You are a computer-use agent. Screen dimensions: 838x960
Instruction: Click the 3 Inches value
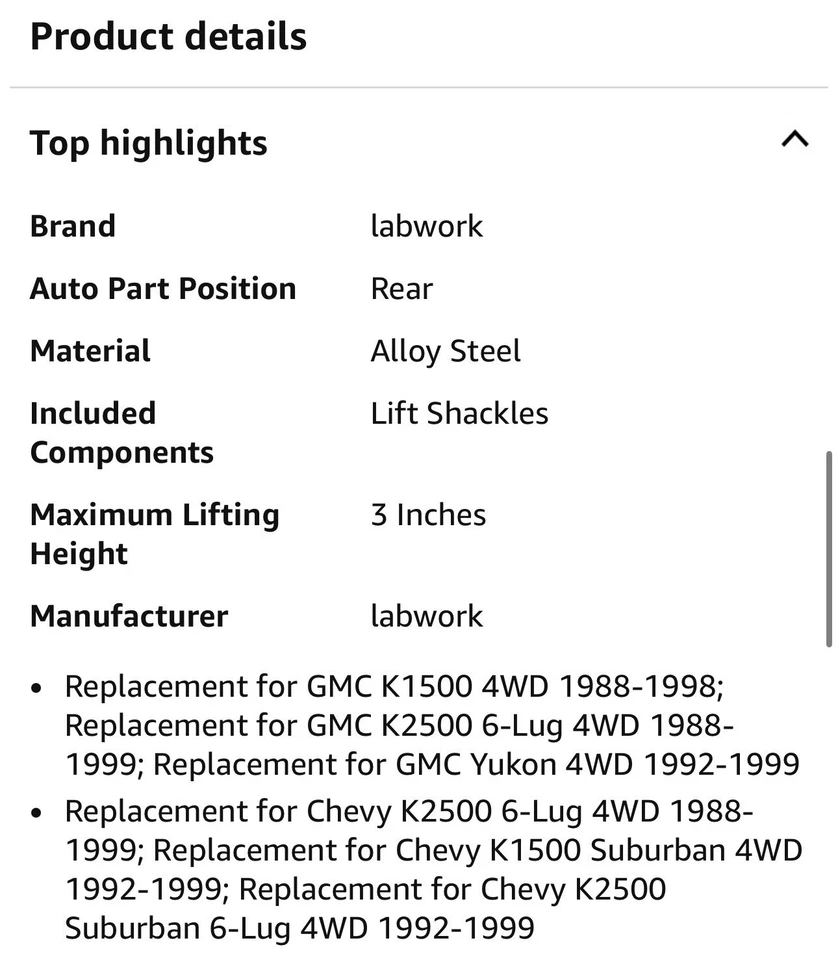tap(428, 515)
